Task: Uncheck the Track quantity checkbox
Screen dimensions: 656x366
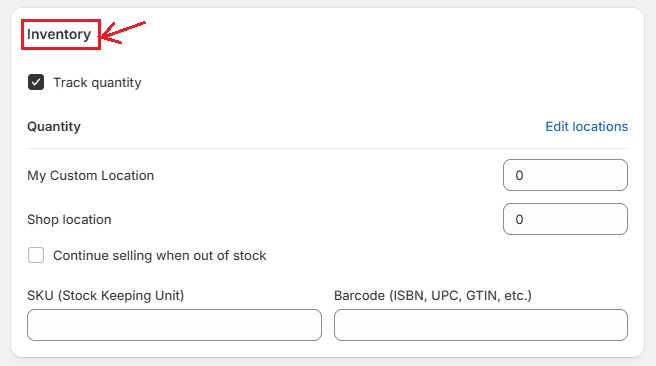Action: [36, 82]
